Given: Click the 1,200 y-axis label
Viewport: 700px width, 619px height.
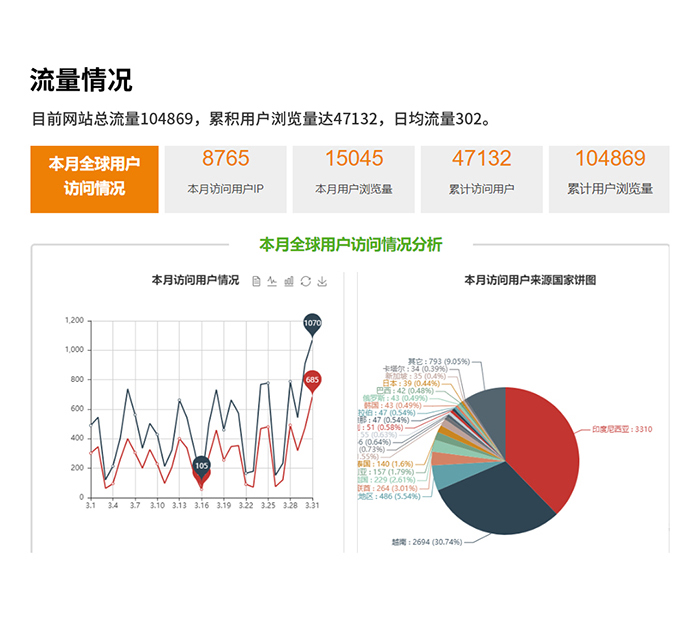Looking at the screenshot, I should click(75, 320).
